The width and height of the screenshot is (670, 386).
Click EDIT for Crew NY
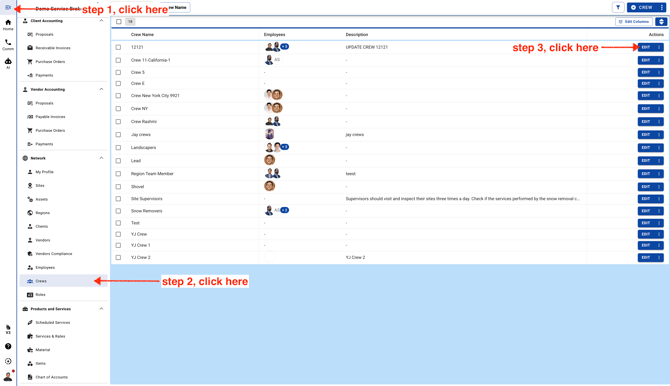(x=646, y=109)
